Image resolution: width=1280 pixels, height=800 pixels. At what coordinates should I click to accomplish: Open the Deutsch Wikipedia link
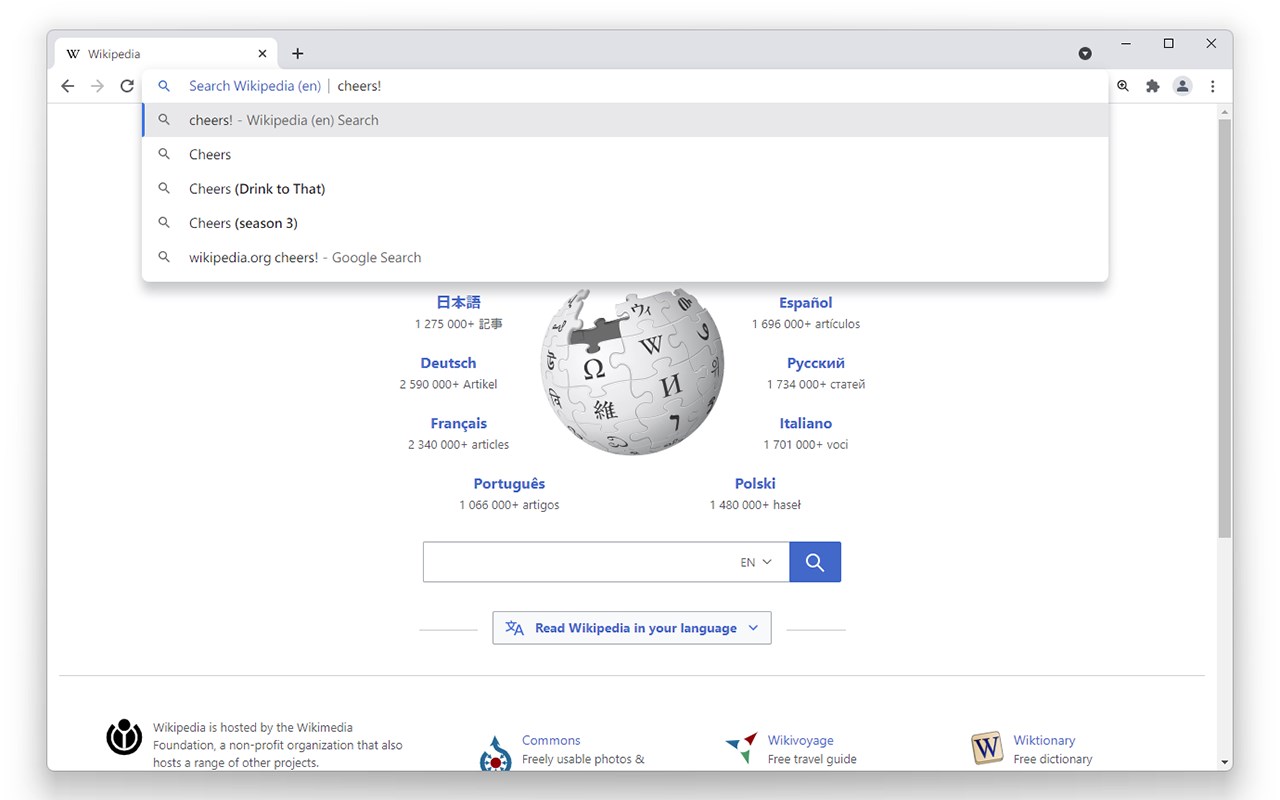coord(448,363)
